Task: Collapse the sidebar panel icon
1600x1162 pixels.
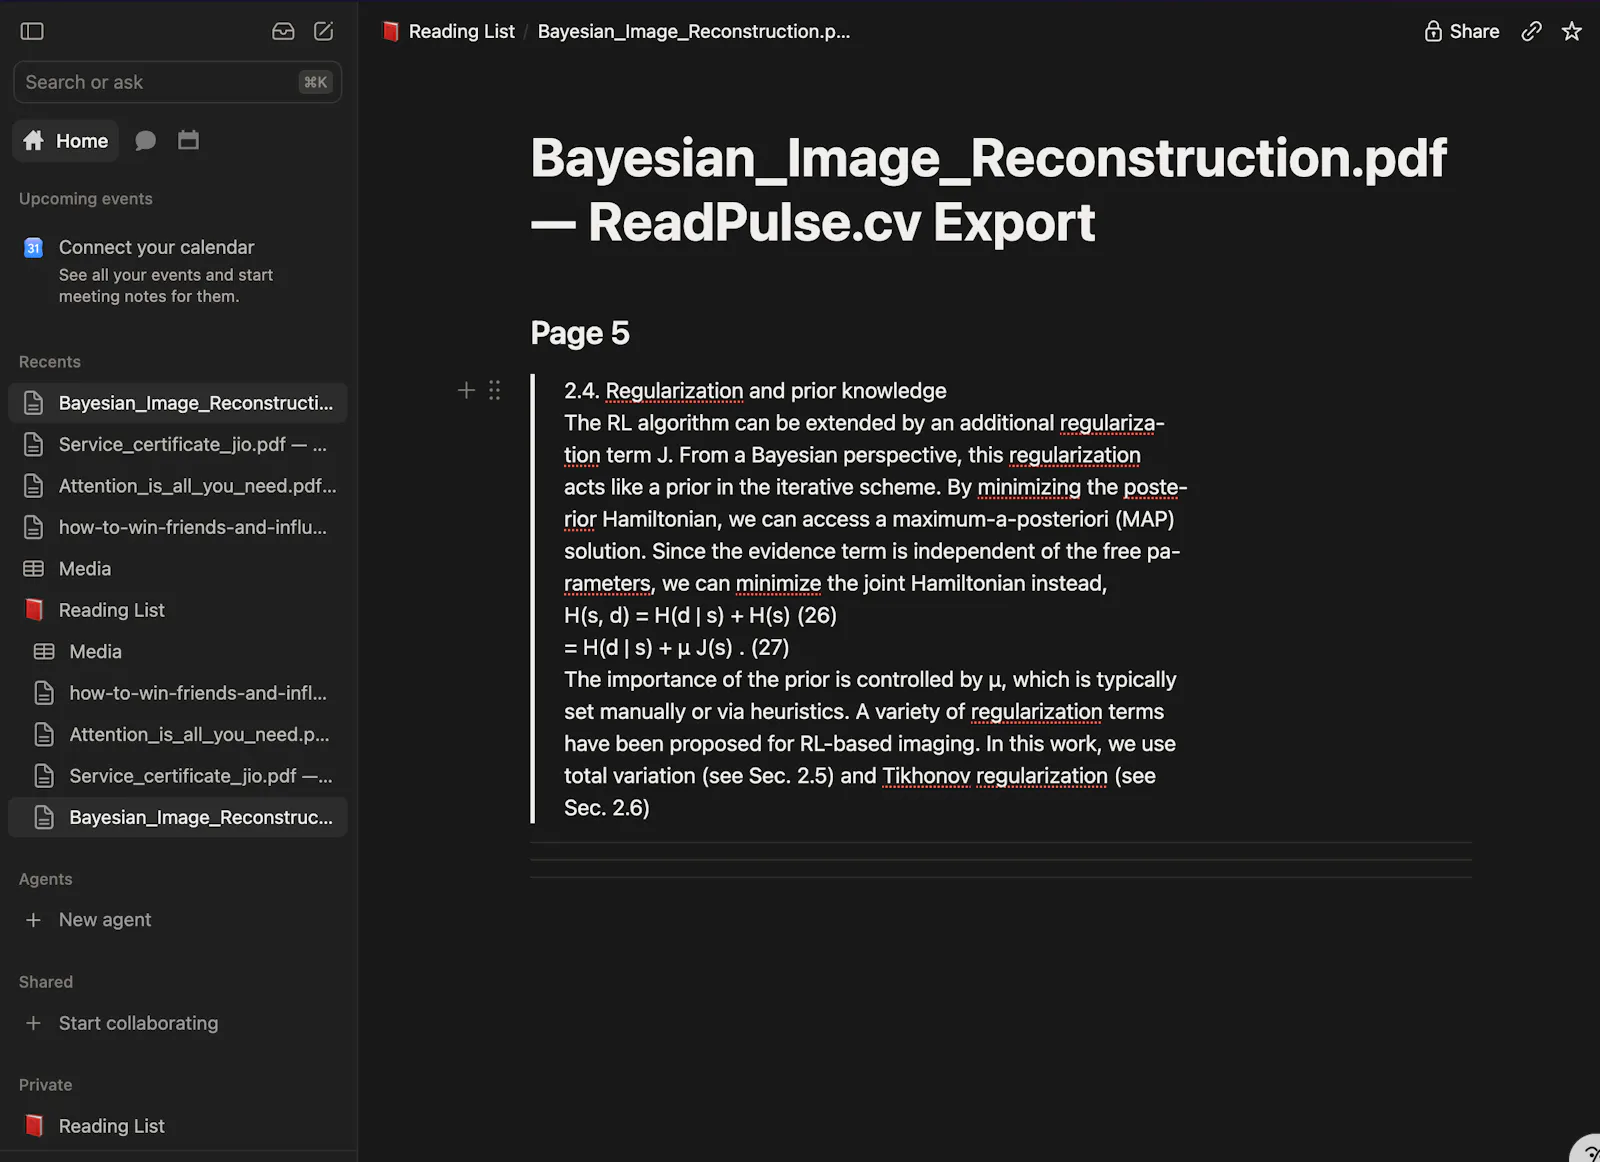Action: 32,31
